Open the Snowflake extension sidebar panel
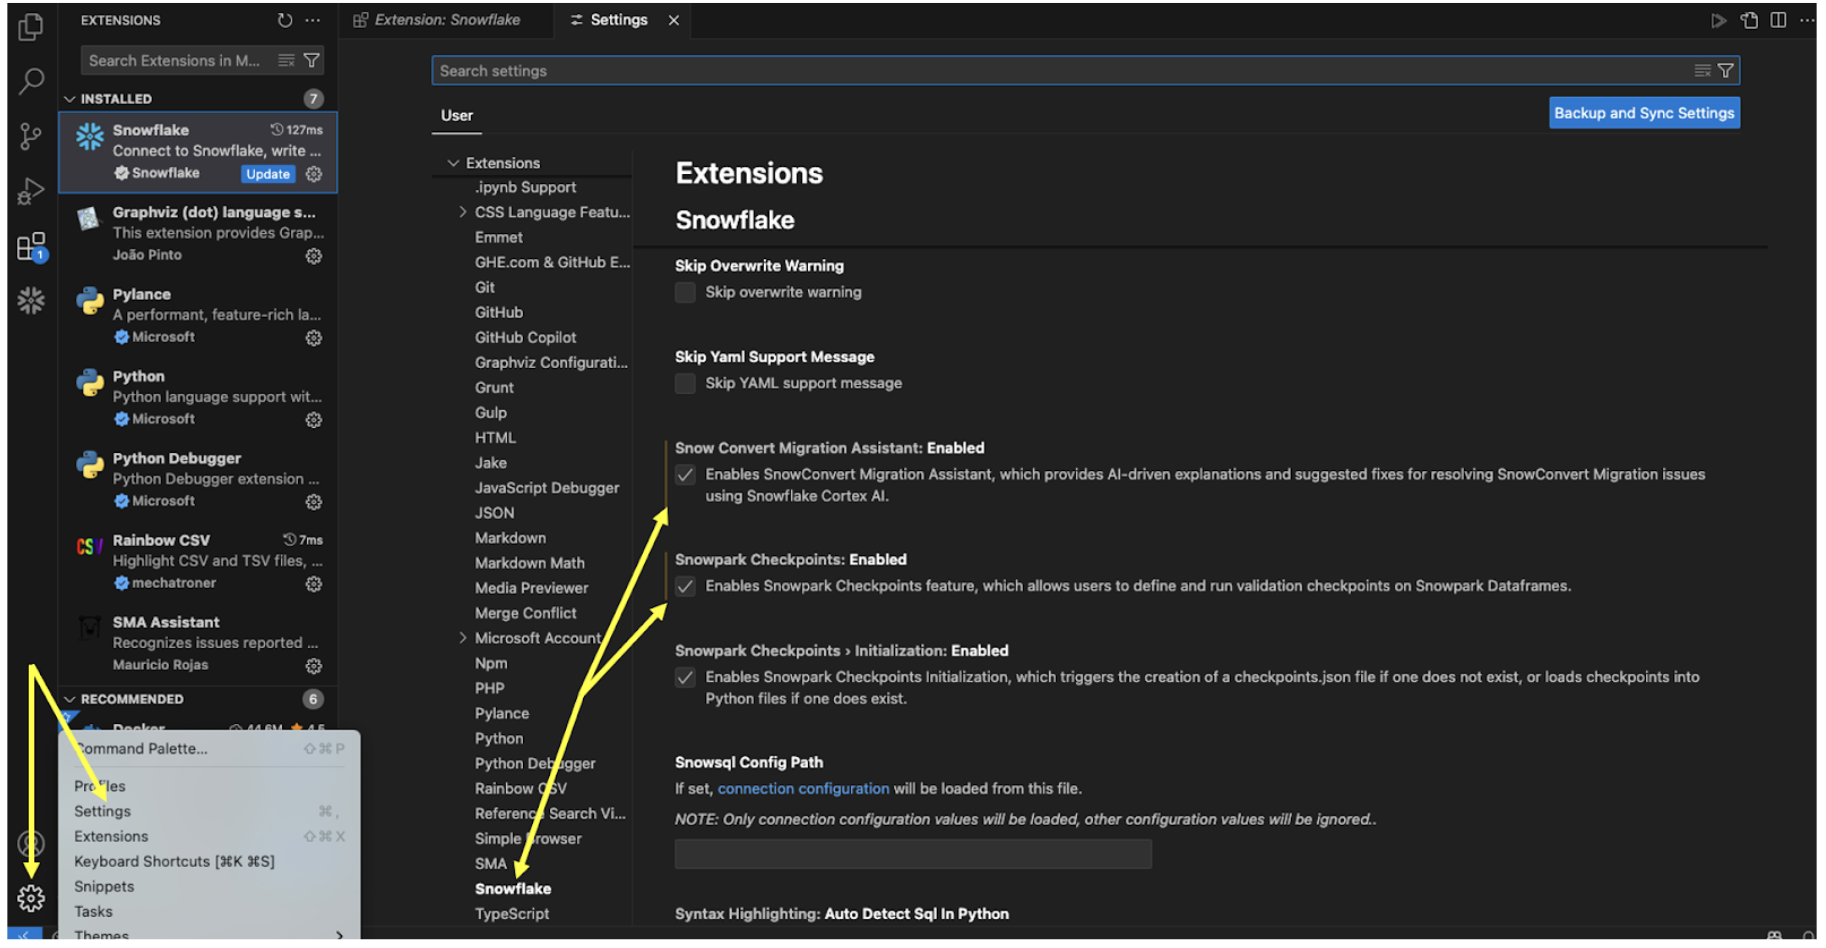1826x948 pixels. [30, 299]
